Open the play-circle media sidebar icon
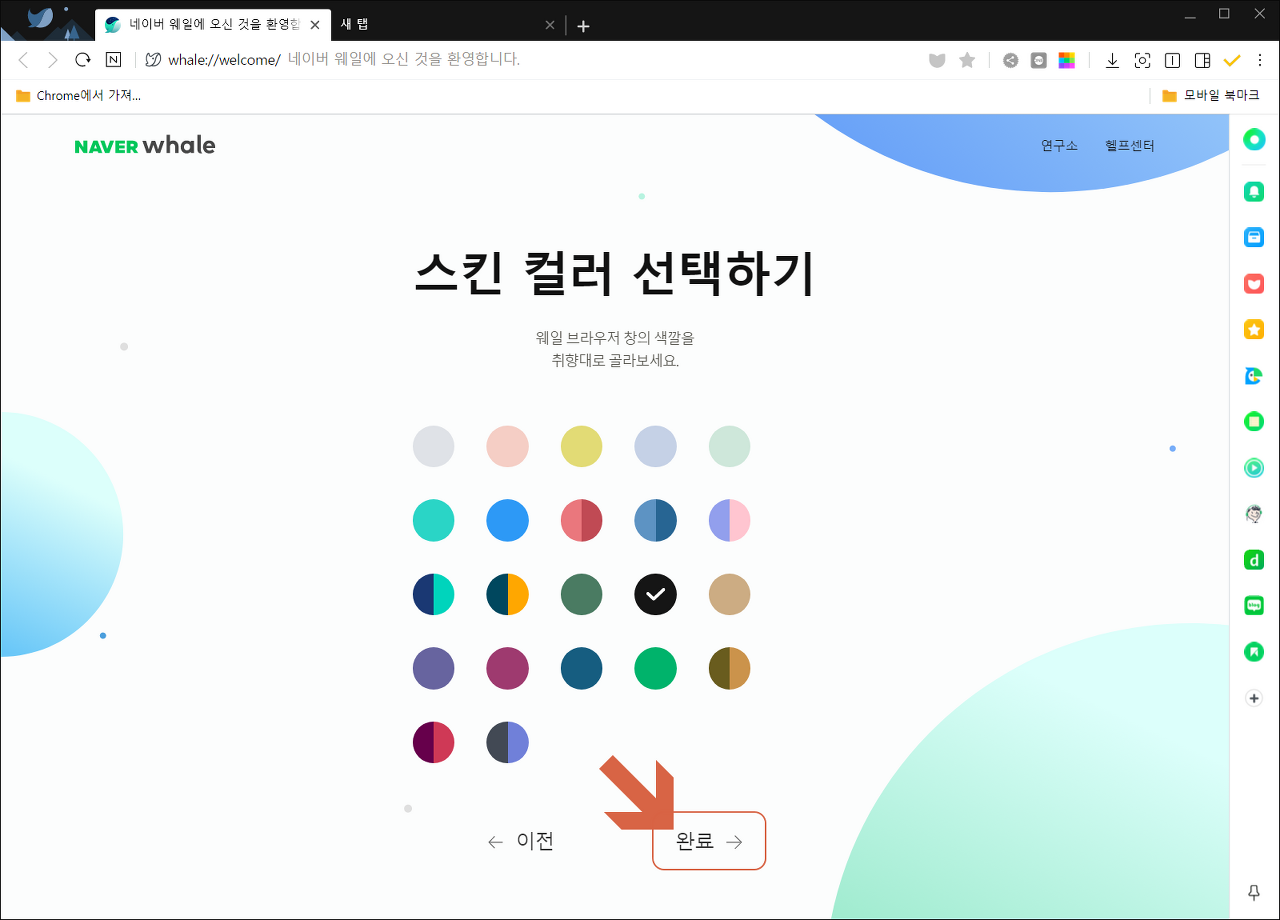1280x920 pixels. point(1254,467)
